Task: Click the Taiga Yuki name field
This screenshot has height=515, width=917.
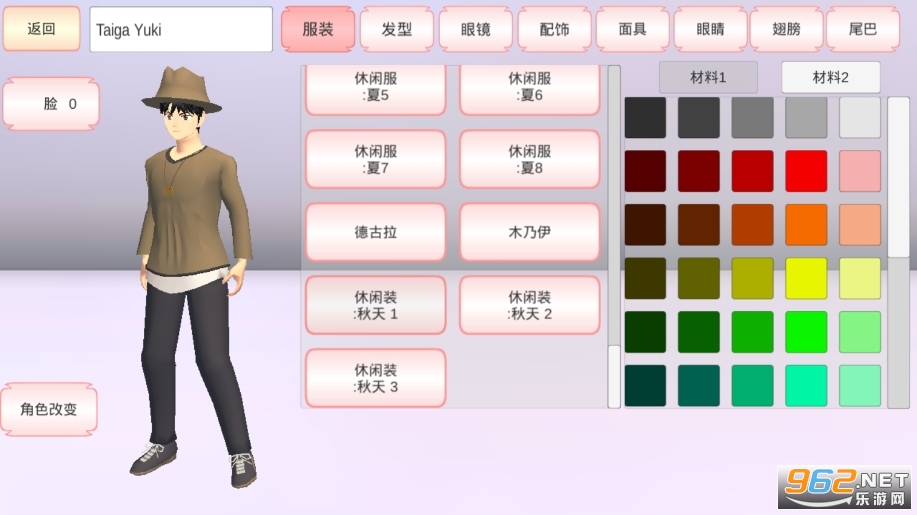Action: tap(181, 30)
